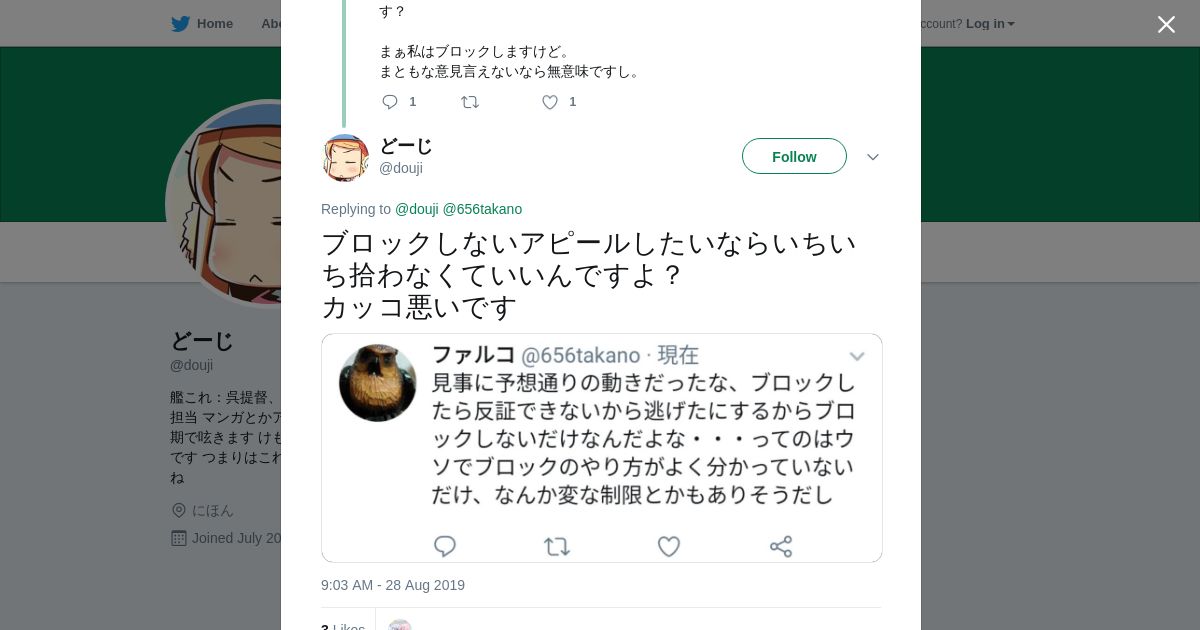Open the どーじ avatar in the tweet header
1200x630 pixels.
pos(346,158)
